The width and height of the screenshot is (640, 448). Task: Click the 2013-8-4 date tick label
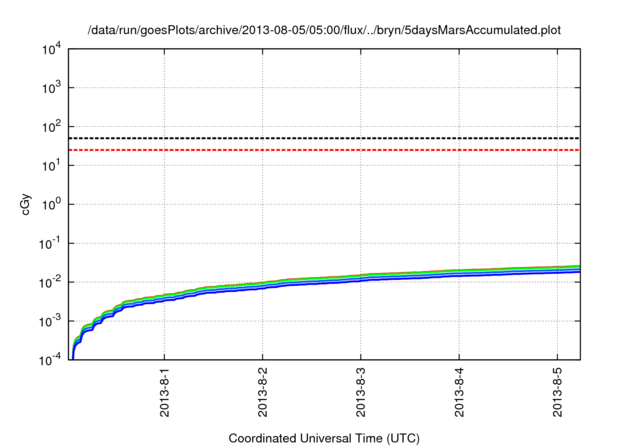click(459, 392)
